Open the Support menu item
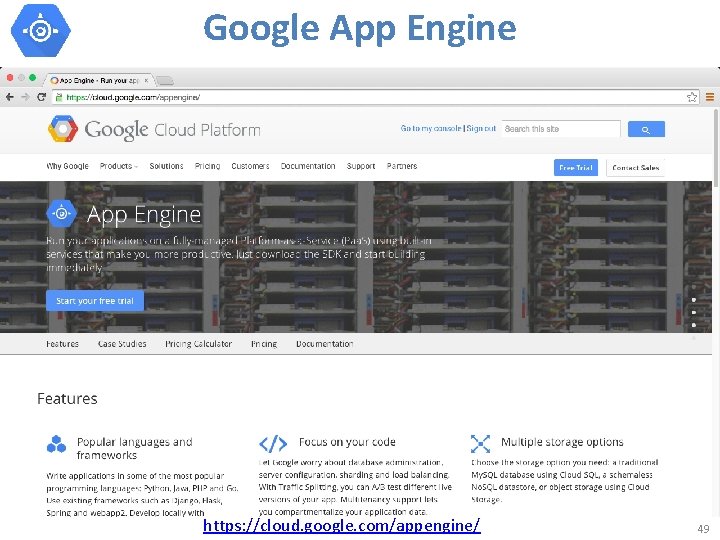Image resolution: width=720 pixels, height=540 pixels. [x=361, y=166]
